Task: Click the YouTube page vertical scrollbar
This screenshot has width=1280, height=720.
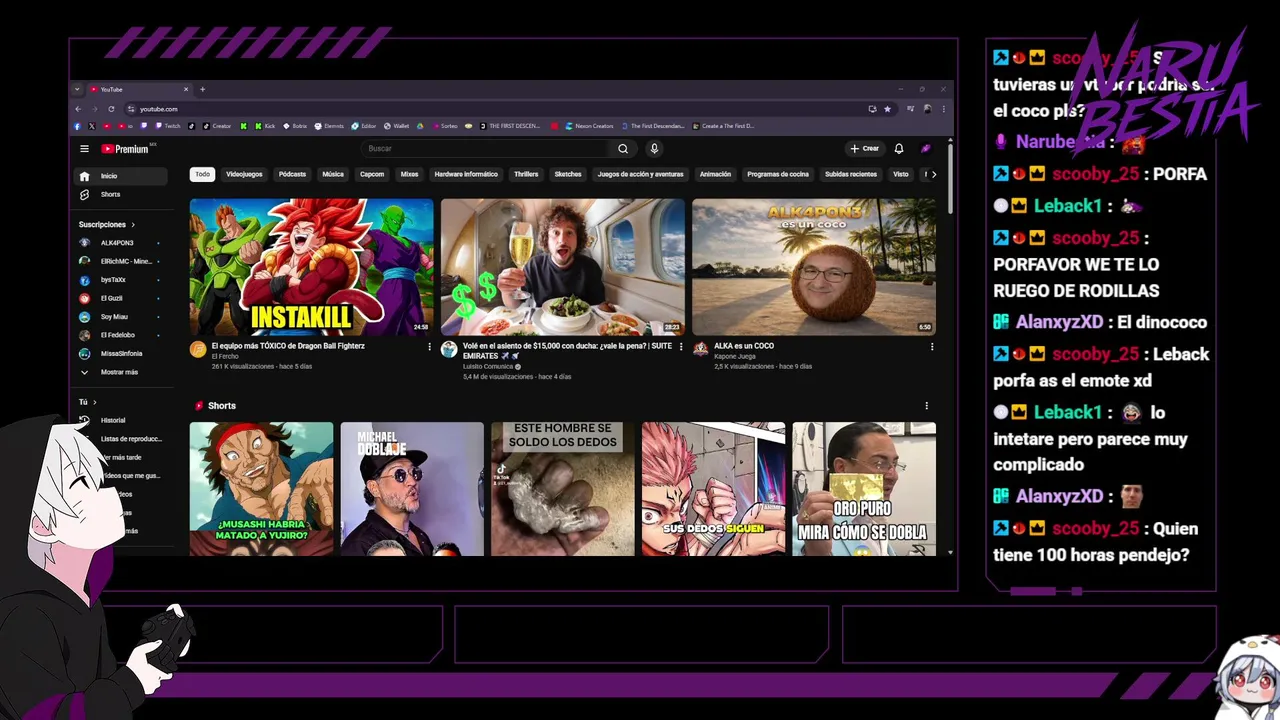Action: point(950,179)
